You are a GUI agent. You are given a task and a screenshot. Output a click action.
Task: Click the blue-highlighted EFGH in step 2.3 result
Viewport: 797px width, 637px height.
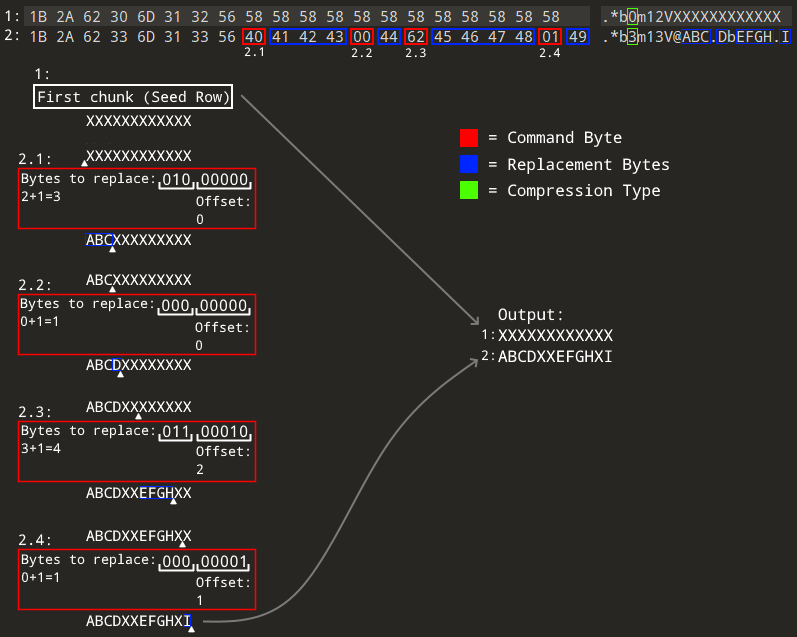coord(156,493)
